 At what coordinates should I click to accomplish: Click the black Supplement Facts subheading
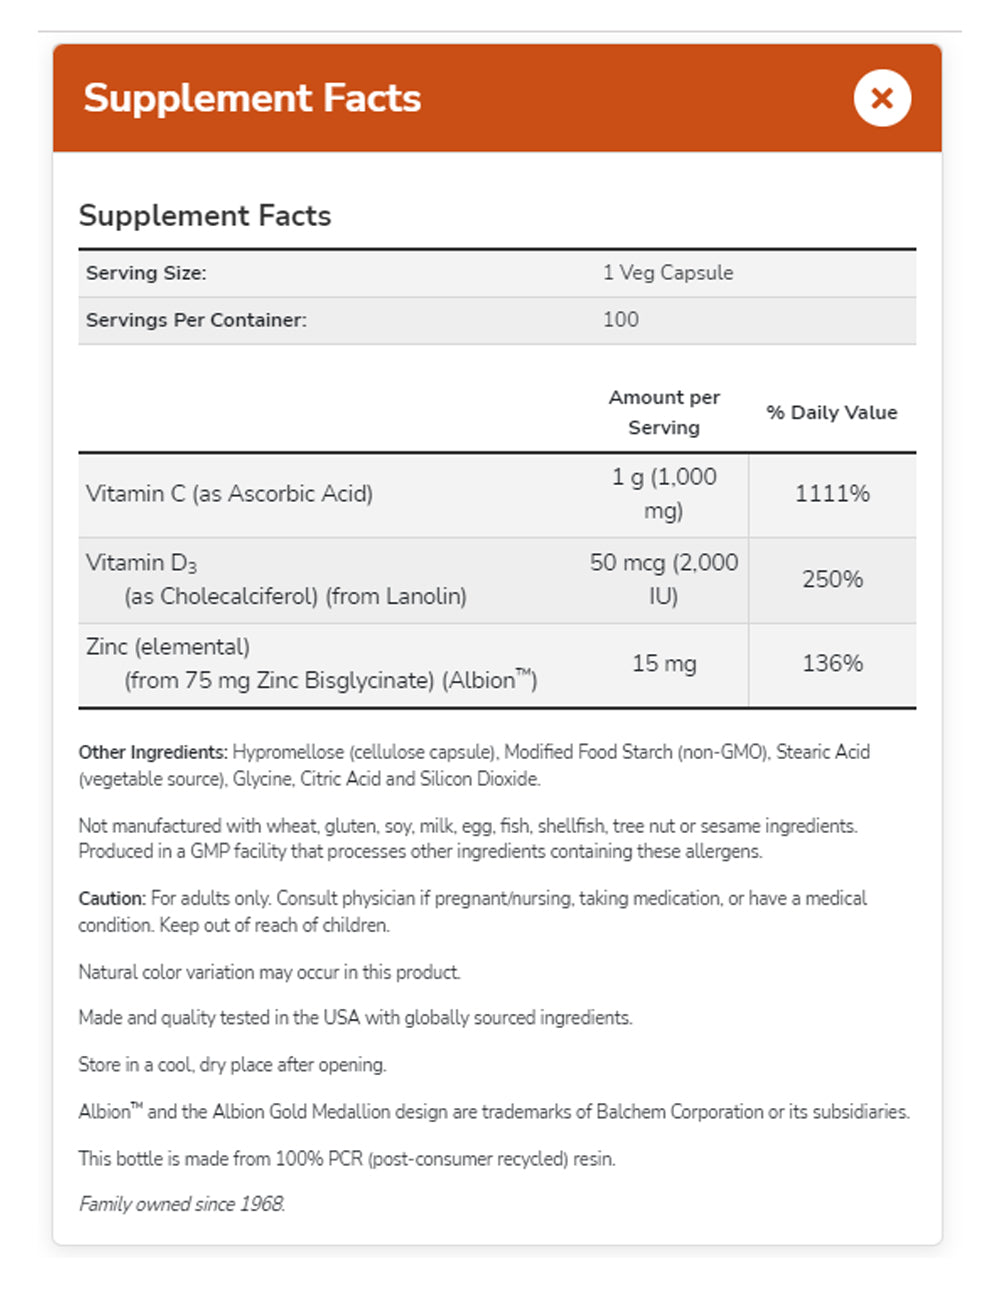[x=205, y=216]
